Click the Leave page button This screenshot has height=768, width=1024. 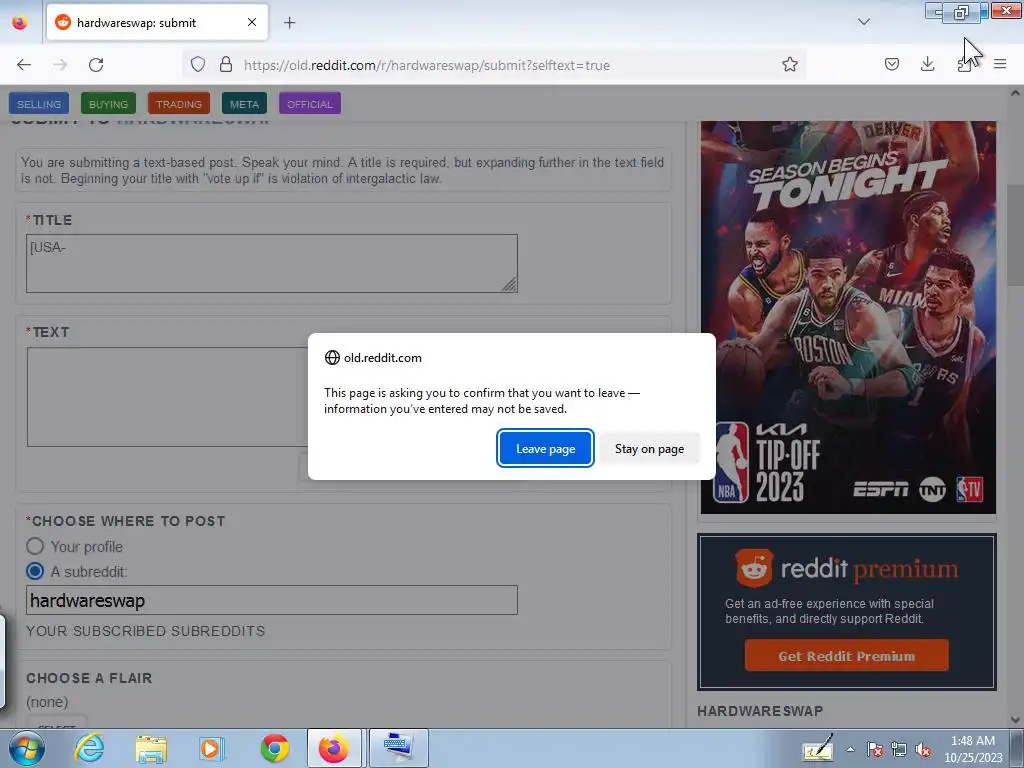545,449
